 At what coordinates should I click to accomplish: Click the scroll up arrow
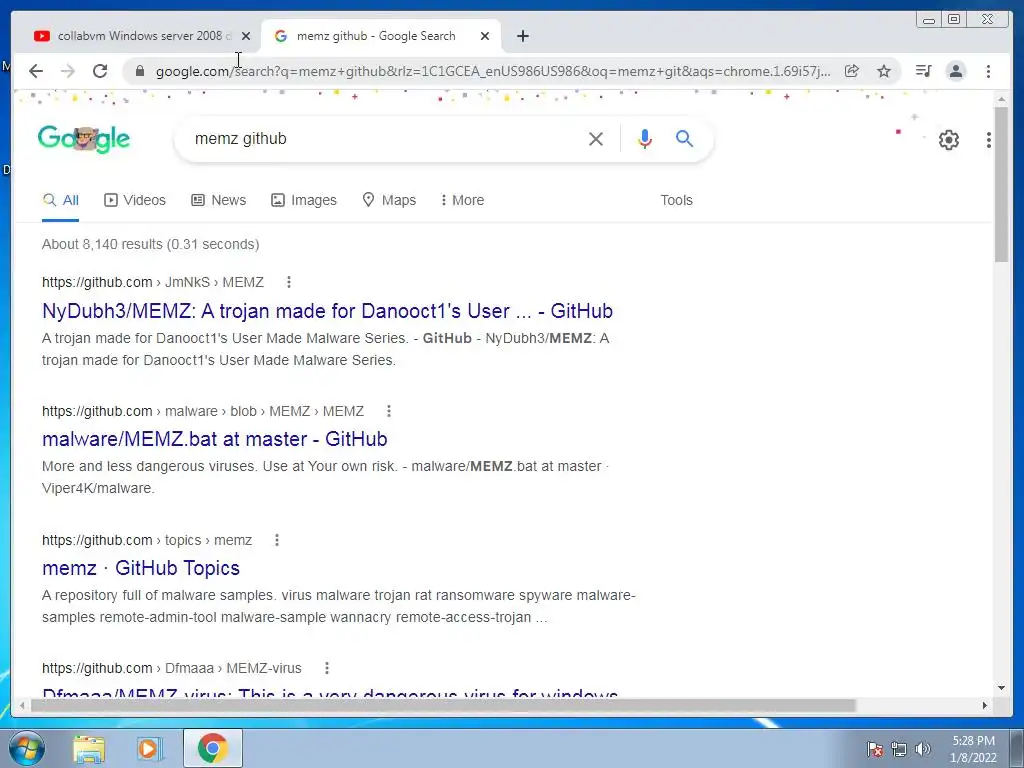[1002, 99]
